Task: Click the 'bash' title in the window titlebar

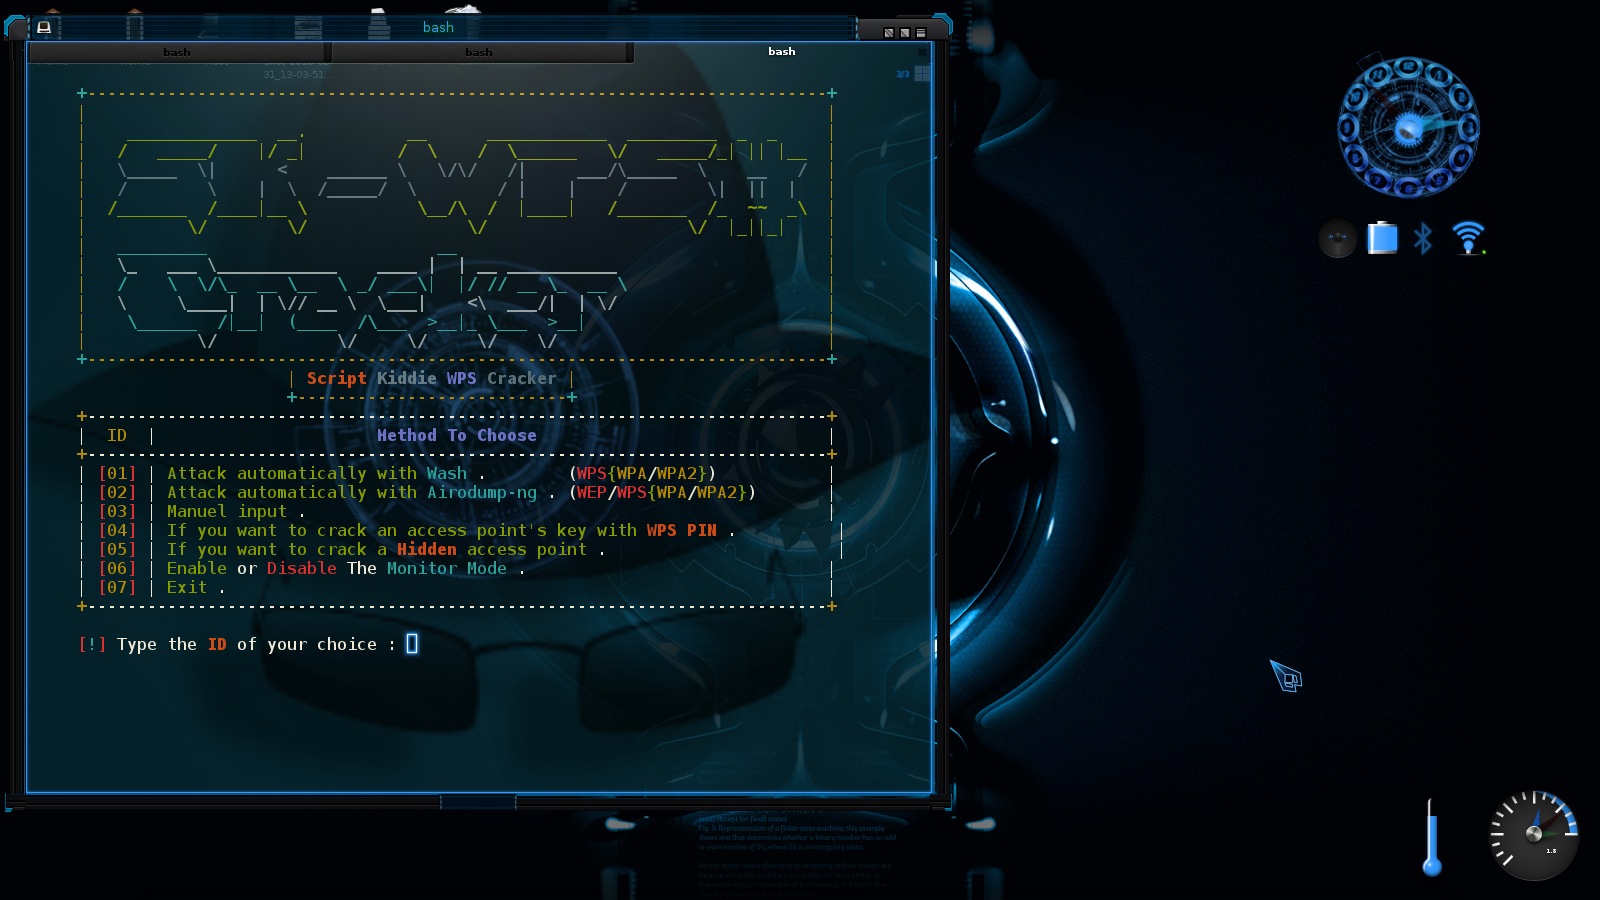Action: point(438,28)
